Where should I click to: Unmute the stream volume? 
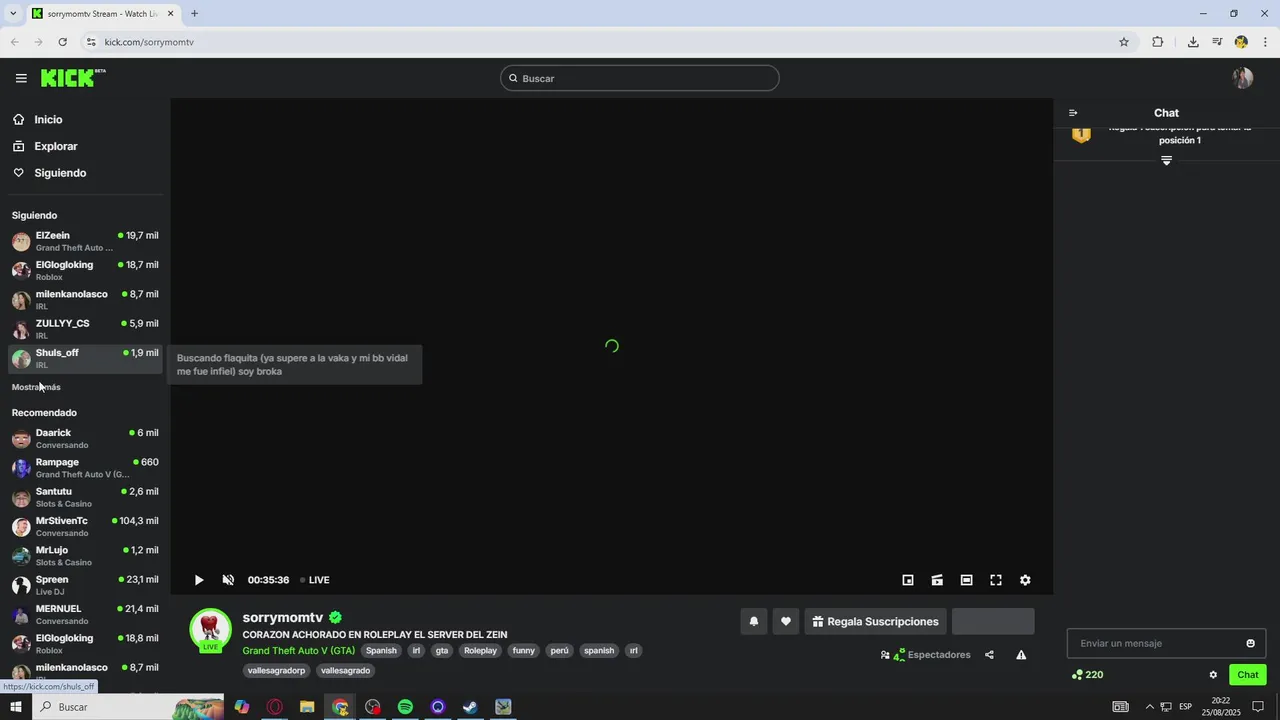(x=228, y=580)
